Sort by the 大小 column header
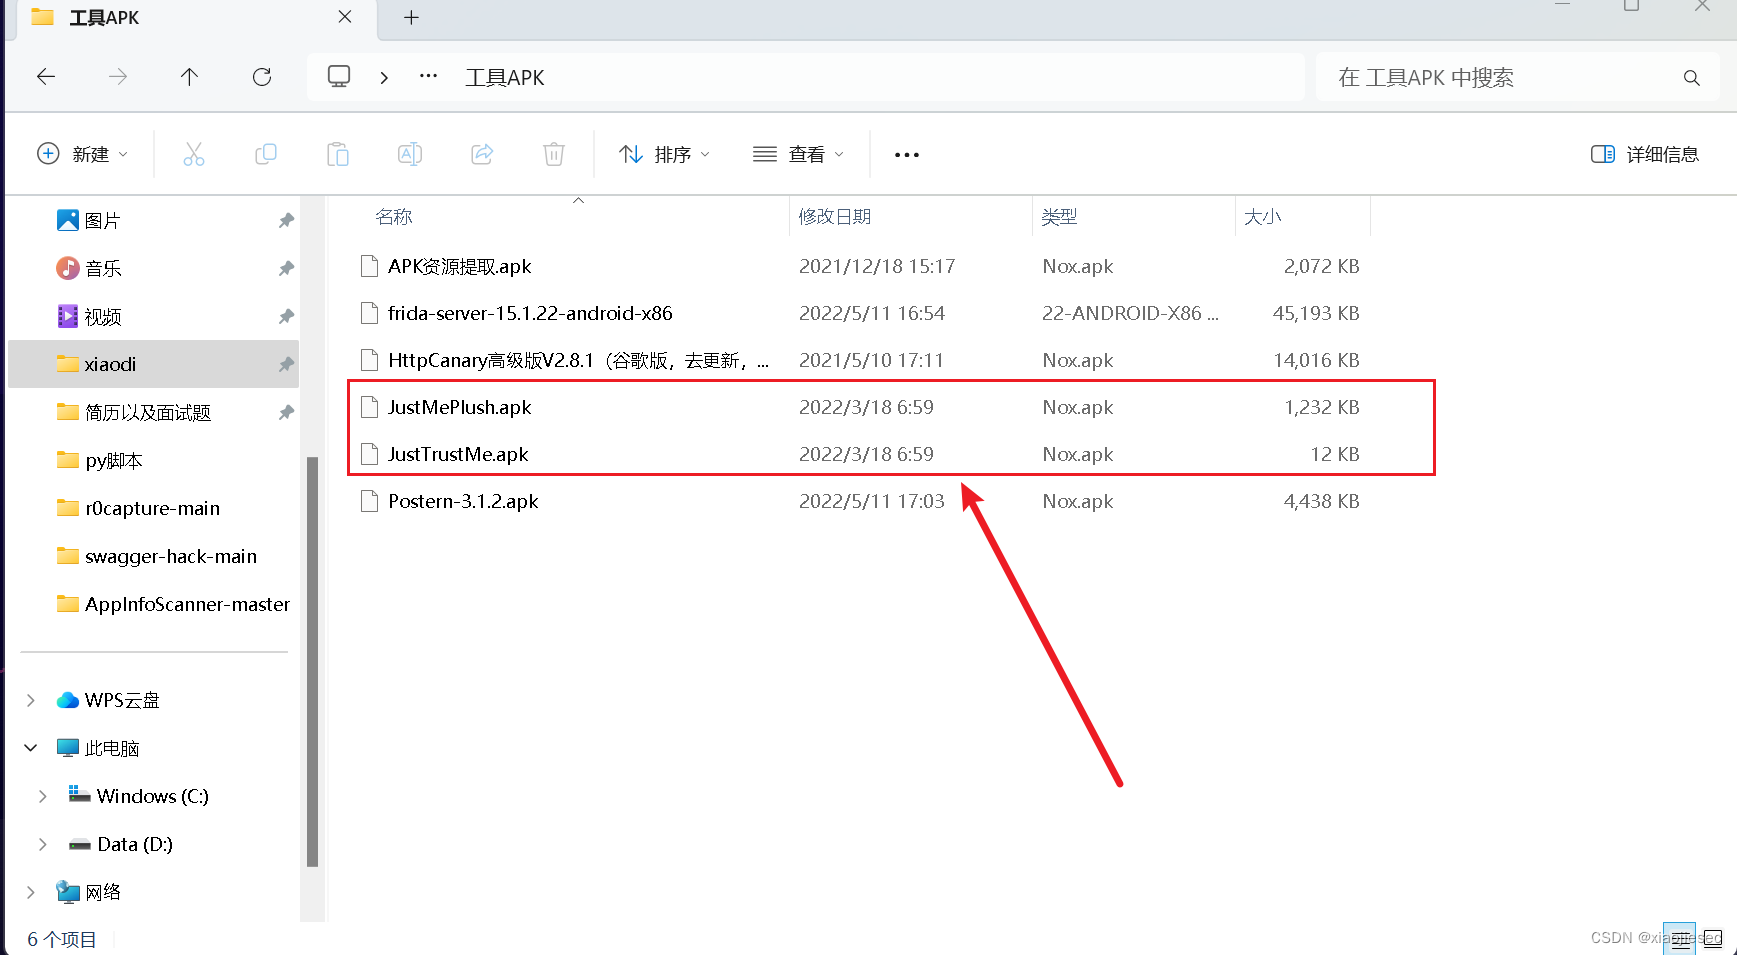This screenshot has width=1737, height=955. (x=1263, y=217)
